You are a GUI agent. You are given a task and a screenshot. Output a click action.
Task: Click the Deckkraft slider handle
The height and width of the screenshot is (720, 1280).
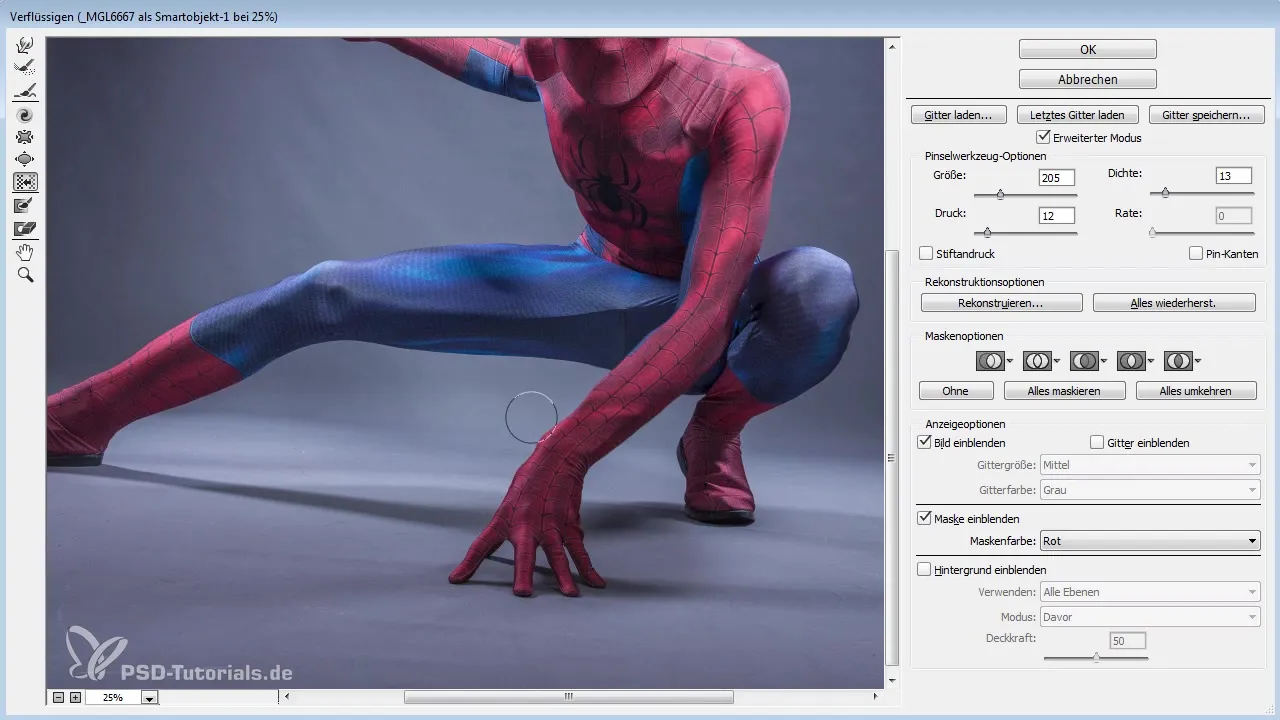click(1096, 657)
